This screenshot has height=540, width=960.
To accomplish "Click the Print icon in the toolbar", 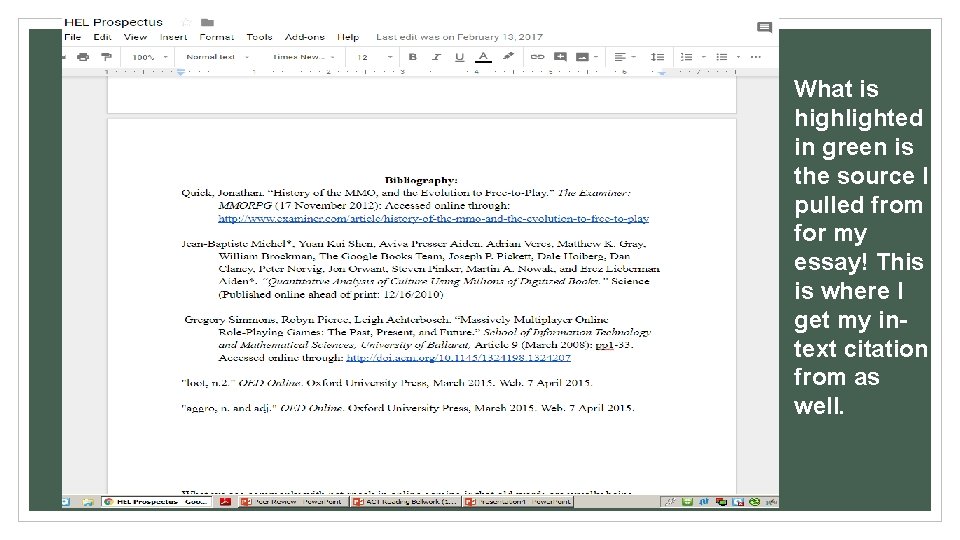I will click(x=83, y=57).
